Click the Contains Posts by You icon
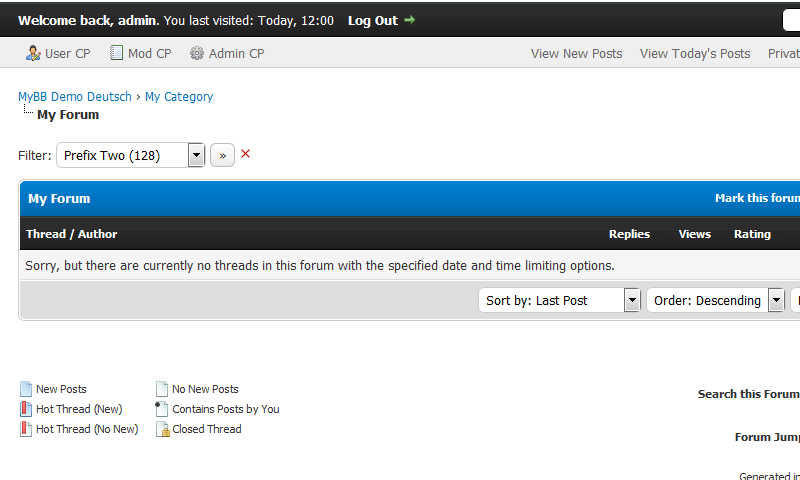The image size is (800, 480). pyautogui.click(x=162, y=409)
